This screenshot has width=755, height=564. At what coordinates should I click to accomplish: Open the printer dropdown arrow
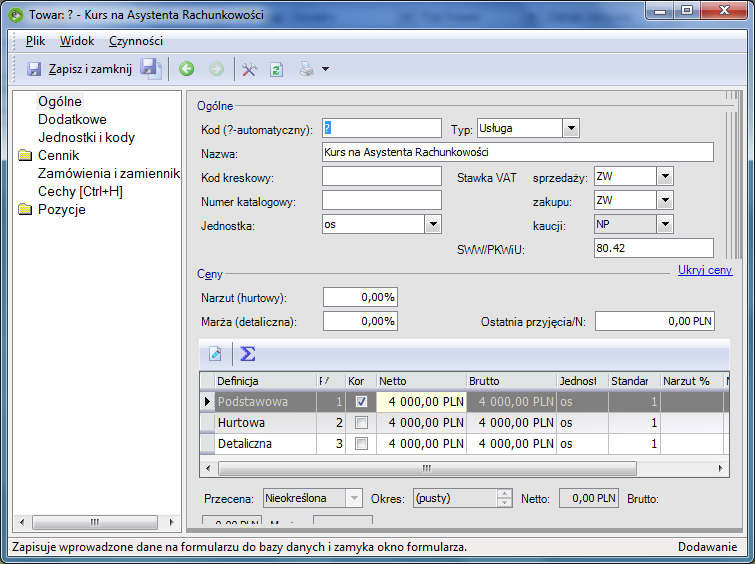pos(325,69)
